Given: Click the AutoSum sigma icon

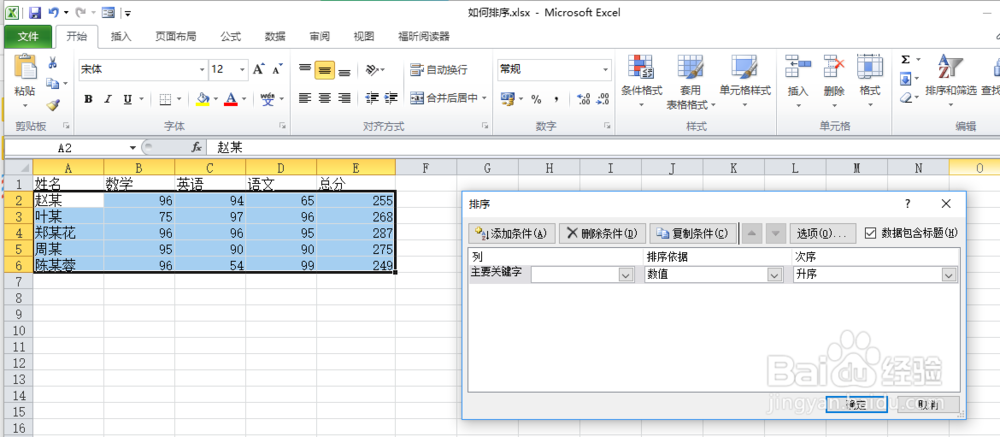Looking at the screenshot, I should click(905, 59).
